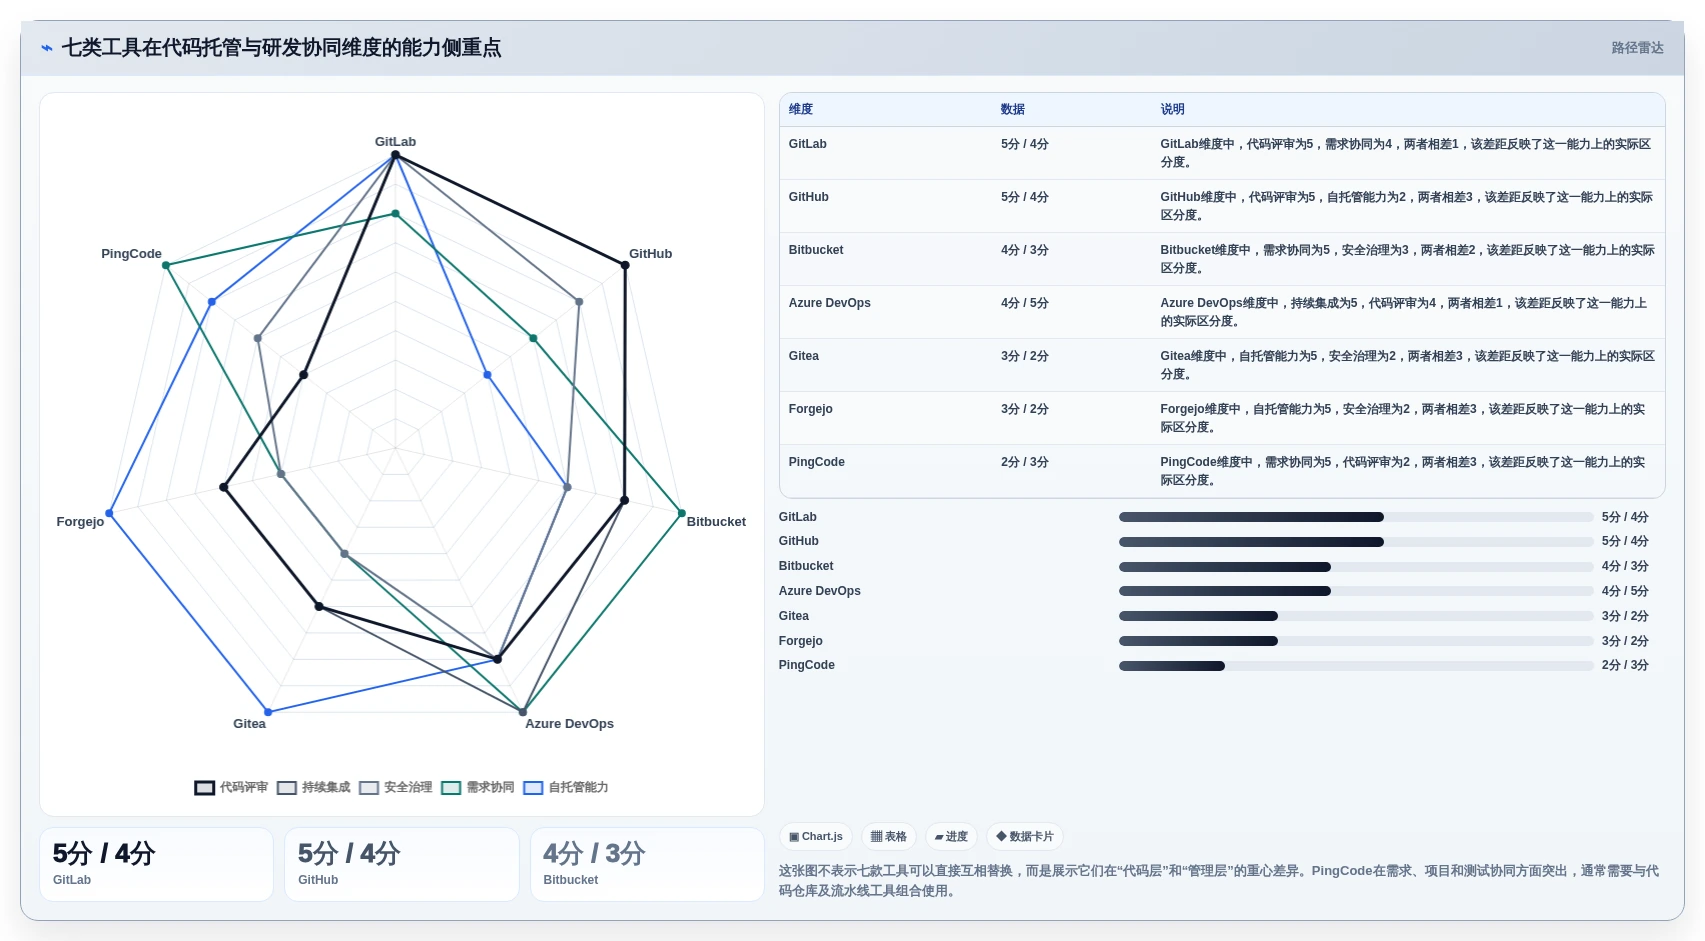Viewport: 1705px width, 941px height.
Task: Toggle the 安全治理 legend item
Action: 396,788
